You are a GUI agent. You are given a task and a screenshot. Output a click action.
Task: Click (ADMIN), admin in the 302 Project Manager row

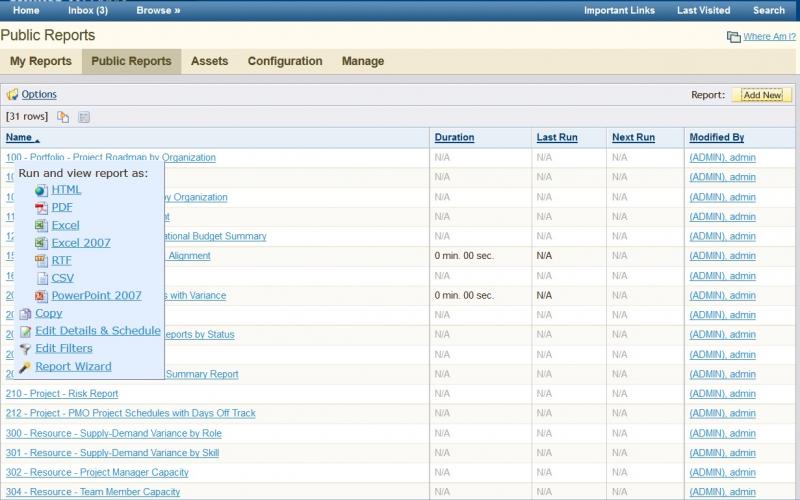pyautogui.click(x=722, y=472)
